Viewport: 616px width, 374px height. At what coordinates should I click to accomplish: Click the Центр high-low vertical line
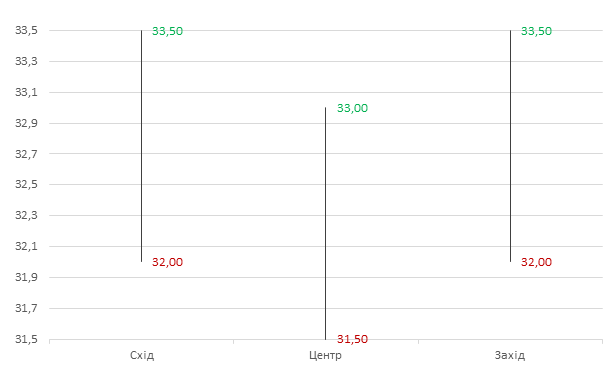325,223
